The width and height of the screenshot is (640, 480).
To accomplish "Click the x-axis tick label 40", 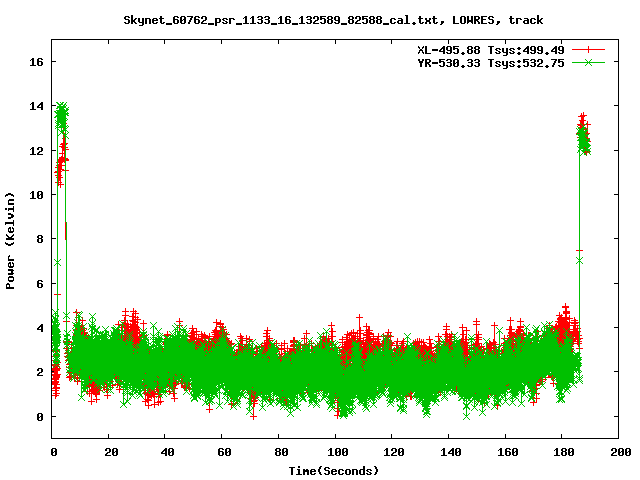I will [x=167, y=452].
